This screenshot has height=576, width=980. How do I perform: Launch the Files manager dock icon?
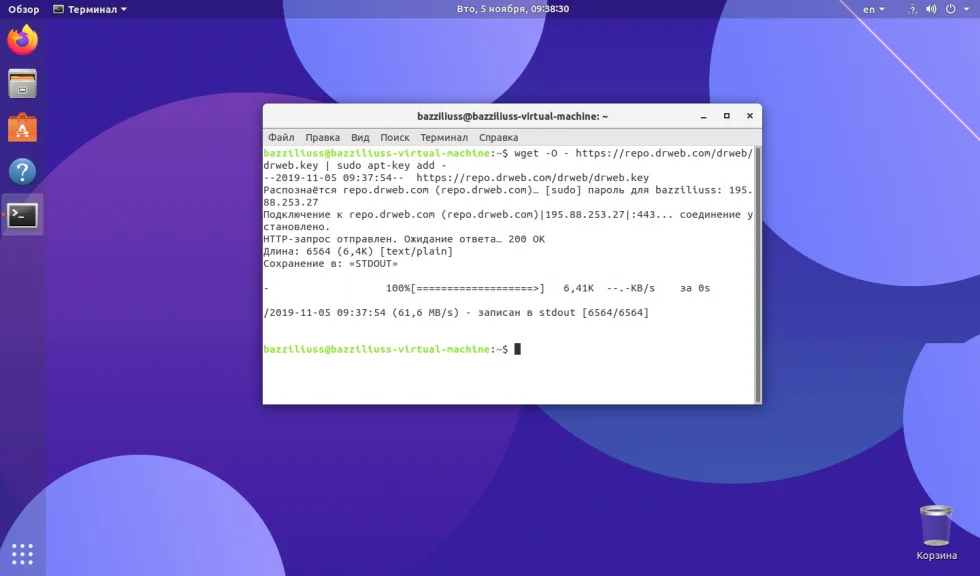point(22,84)
